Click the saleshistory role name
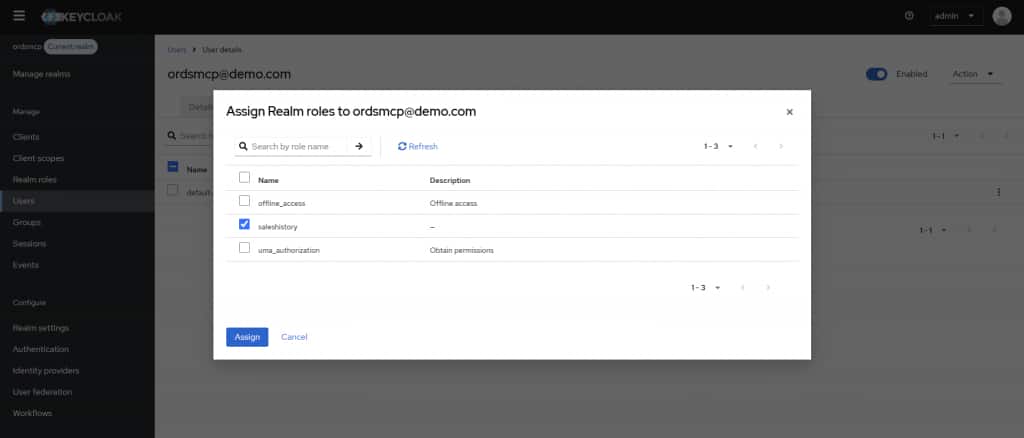Image resolution: width=1024 pixels, height=438 pixels. pos(278,227)
